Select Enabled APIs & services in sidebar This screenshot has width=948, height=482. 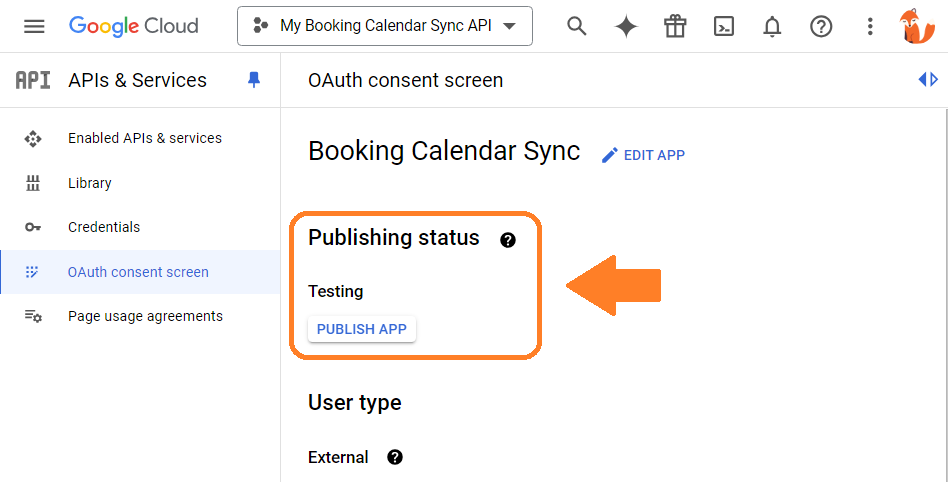140,138
